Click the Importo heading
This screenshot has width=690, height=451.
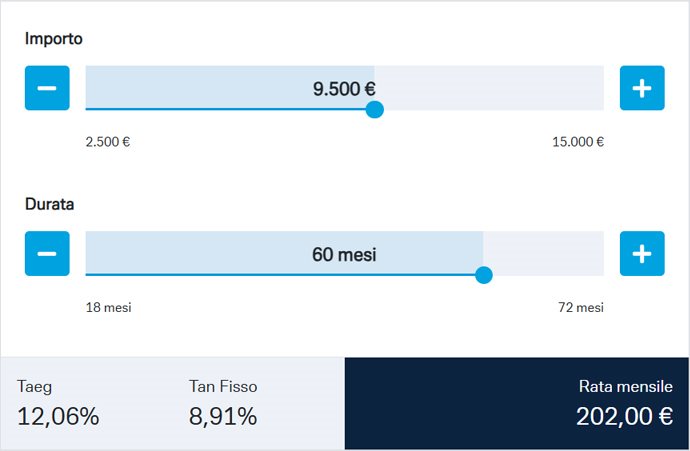54,39
